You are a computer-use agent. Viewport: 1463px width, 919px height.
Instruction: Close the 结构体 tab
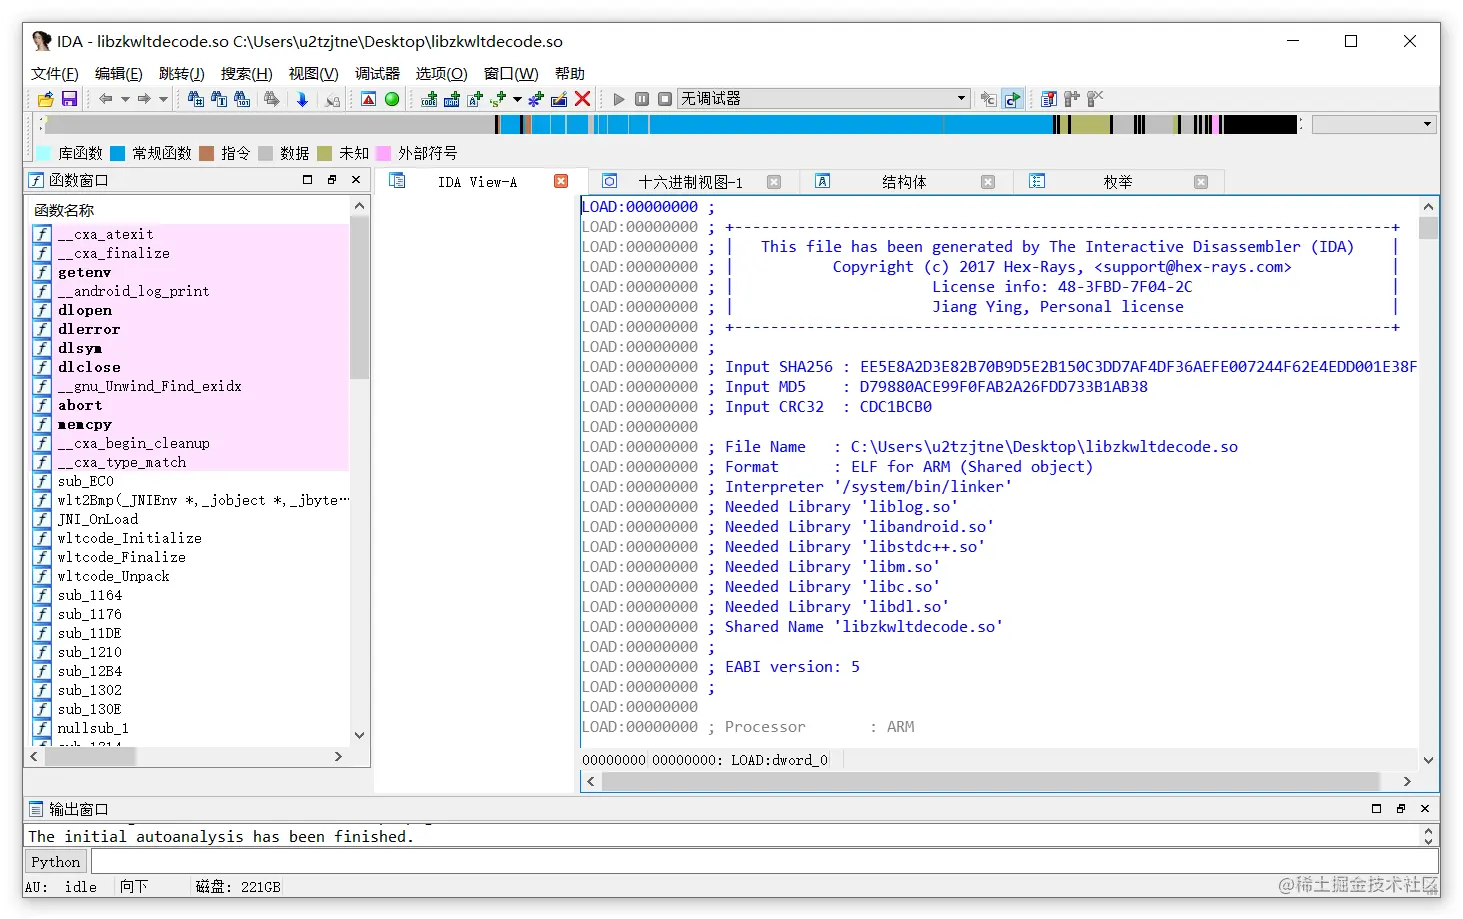(x=988, y=182)
